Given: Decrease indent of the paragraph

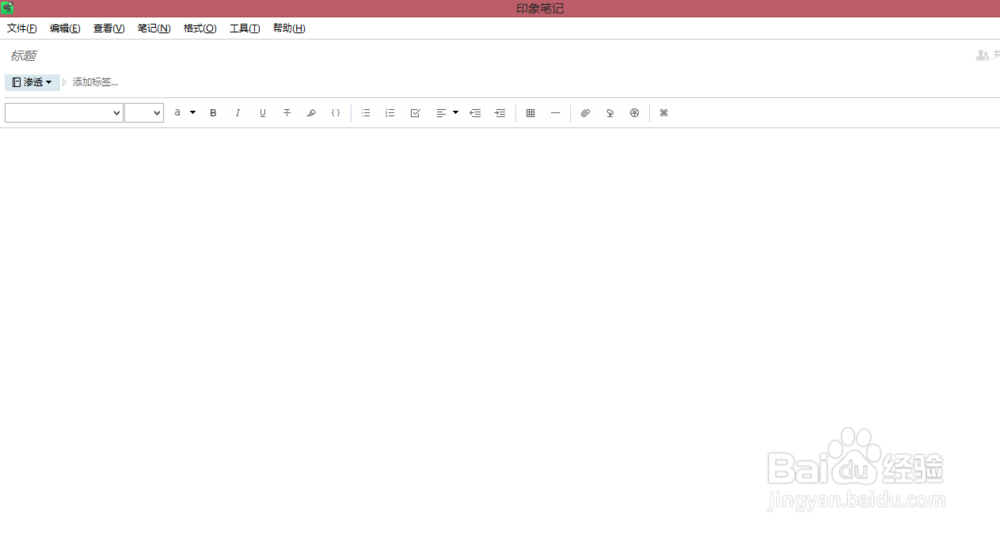Looking at the screenshot, I should [x=475, y=113].
